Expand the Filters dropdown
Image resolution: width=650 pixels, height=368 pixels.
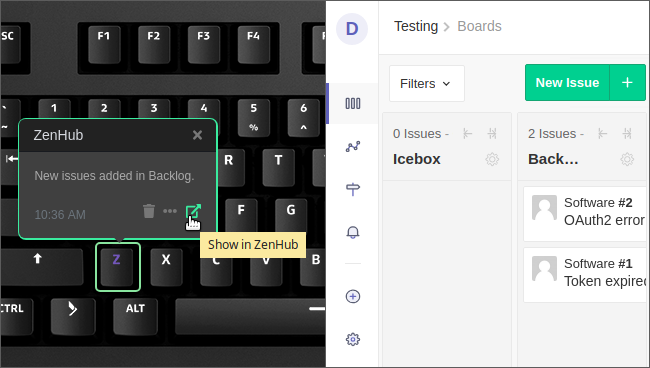pos(427,84)
